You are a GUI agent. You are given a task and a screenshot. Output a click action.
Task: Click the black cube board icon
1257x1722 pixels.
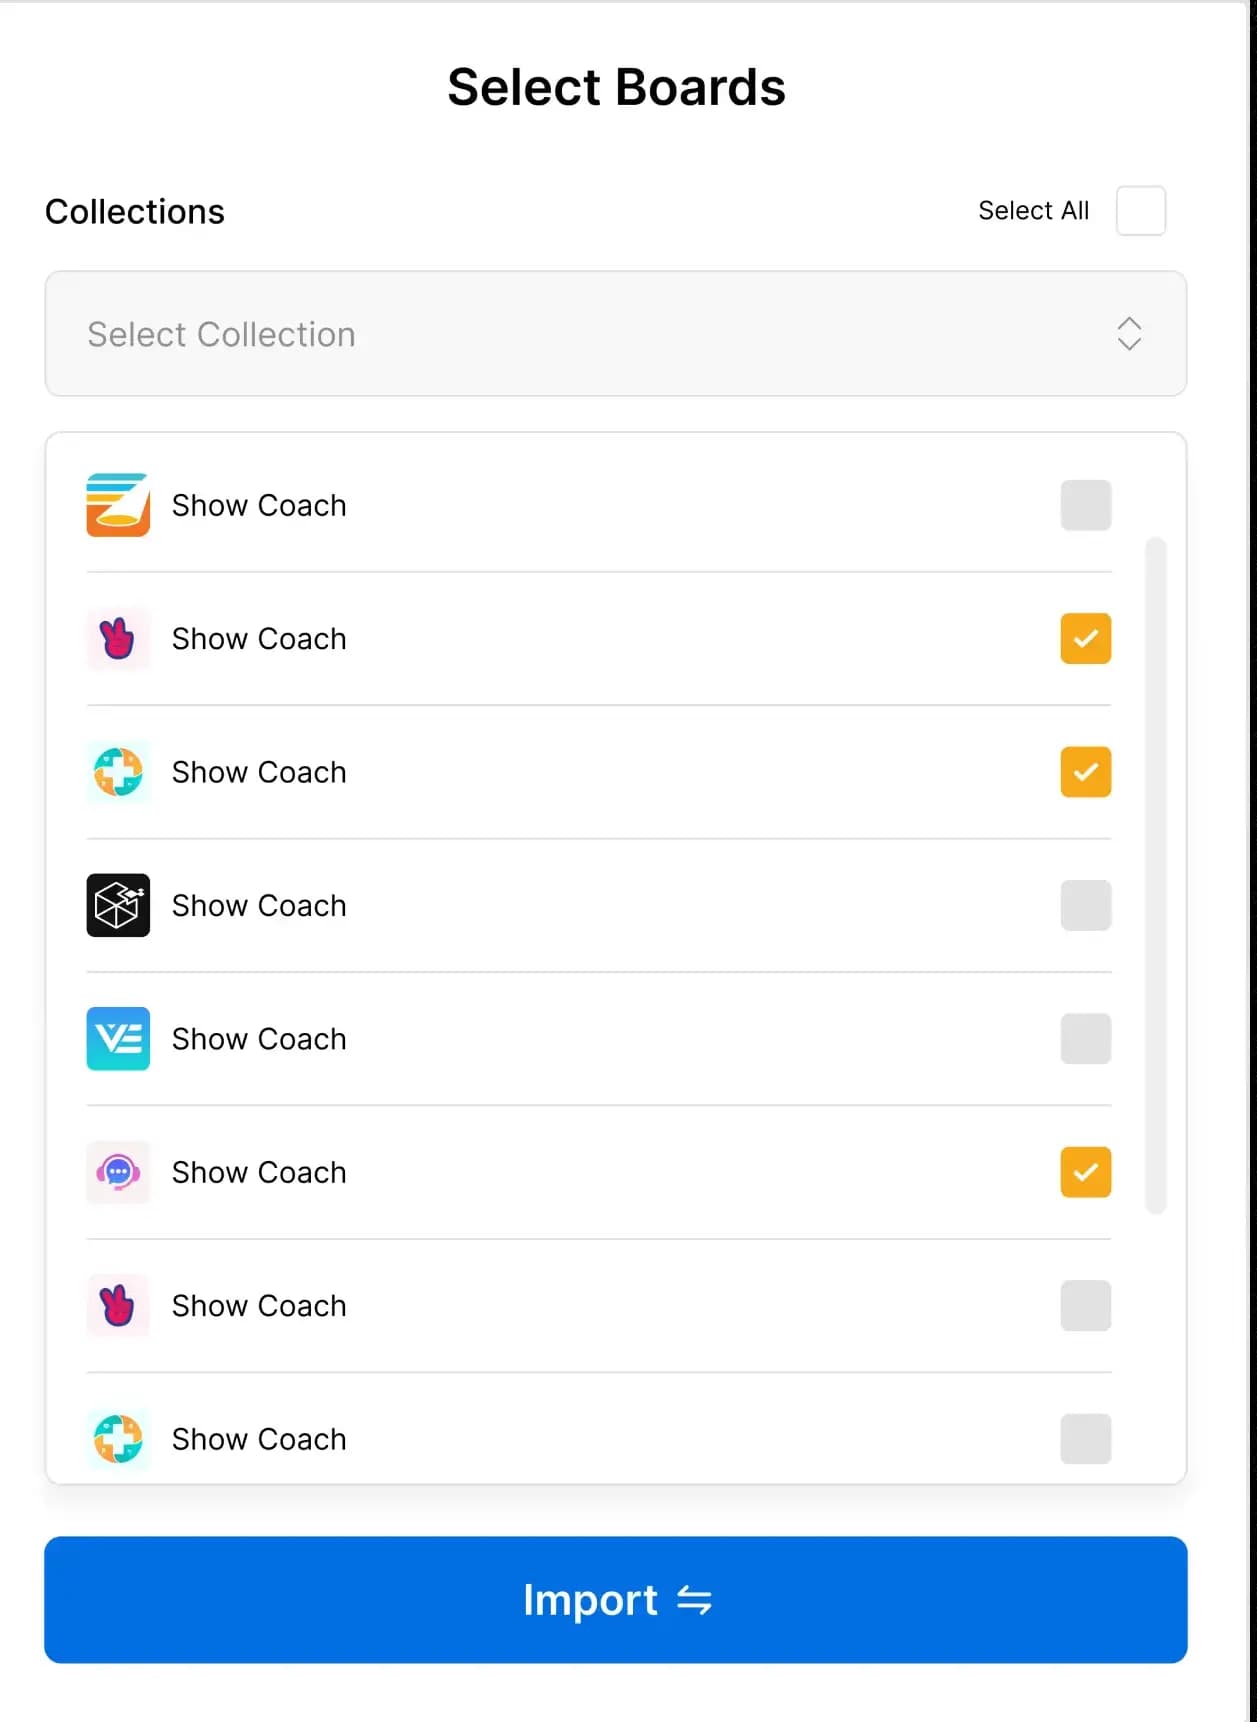pos(118,905)
